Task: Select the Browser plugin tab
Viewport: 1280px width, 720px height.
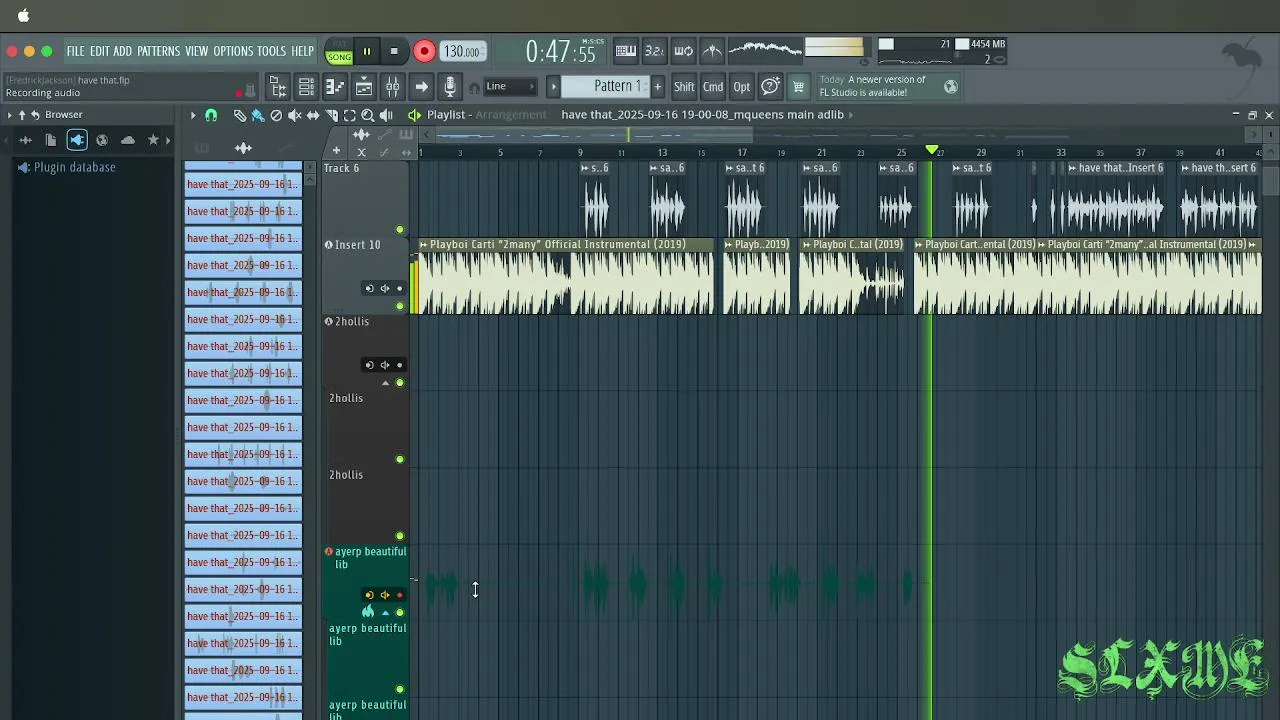Action: (77, 140)
